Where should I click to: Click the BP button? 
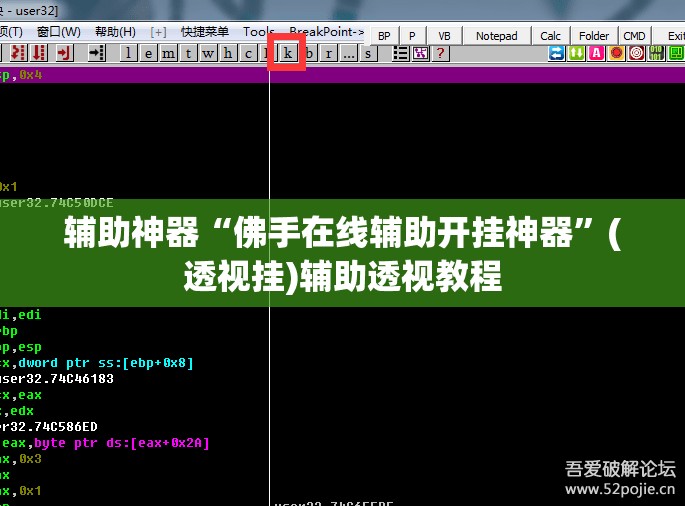click(x=384, y=36)
